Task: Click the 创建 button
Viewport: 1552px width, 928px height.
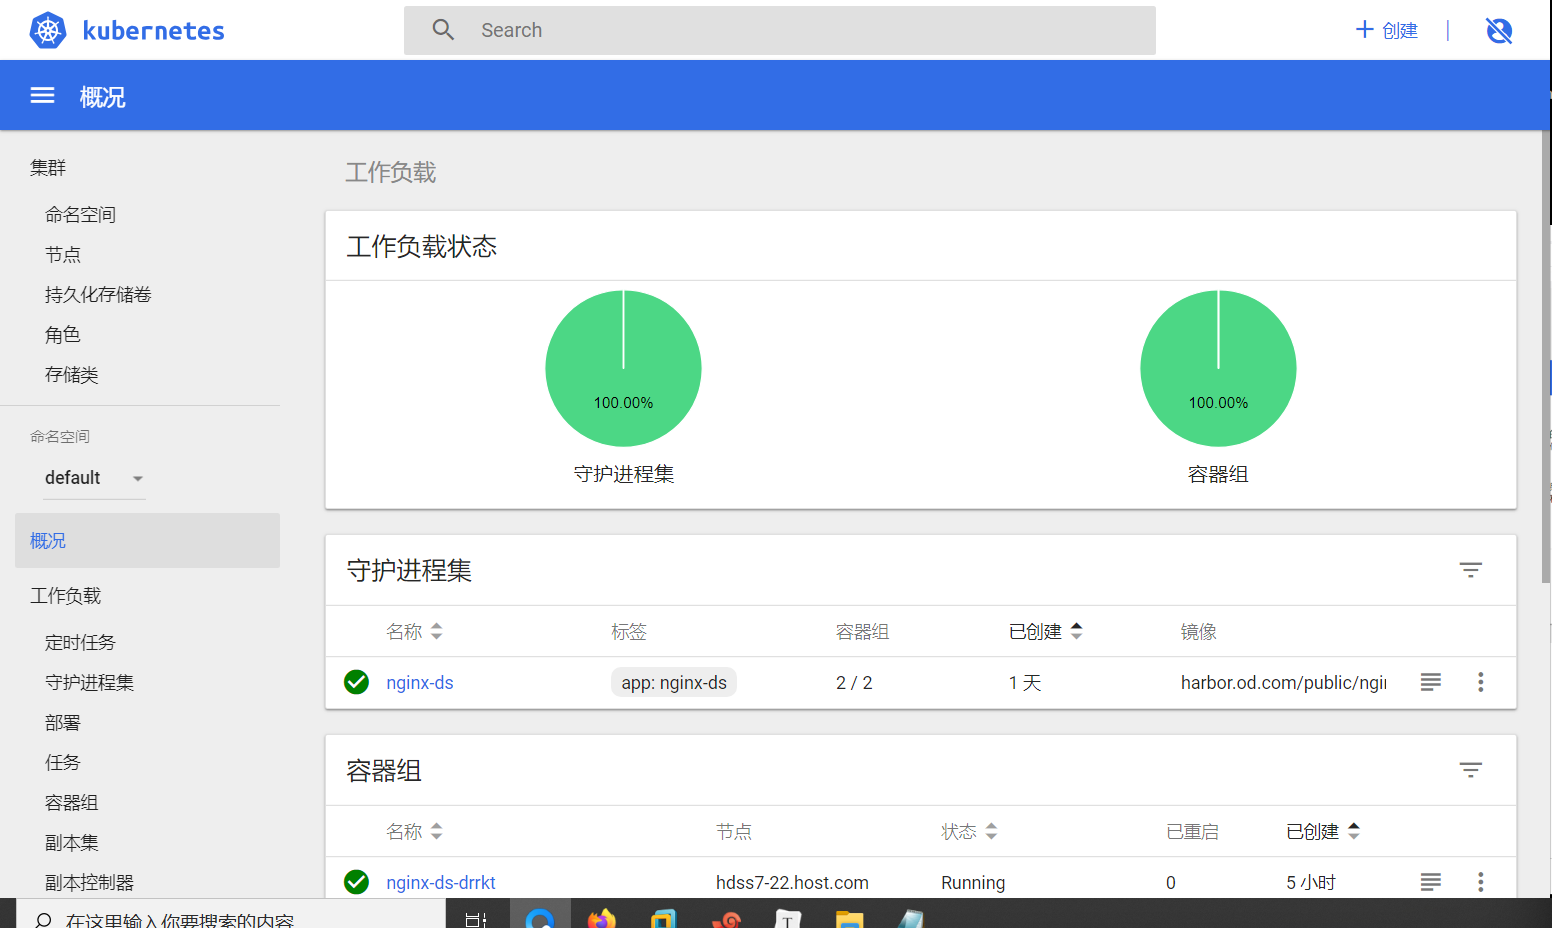Action: pos(1386,31)
